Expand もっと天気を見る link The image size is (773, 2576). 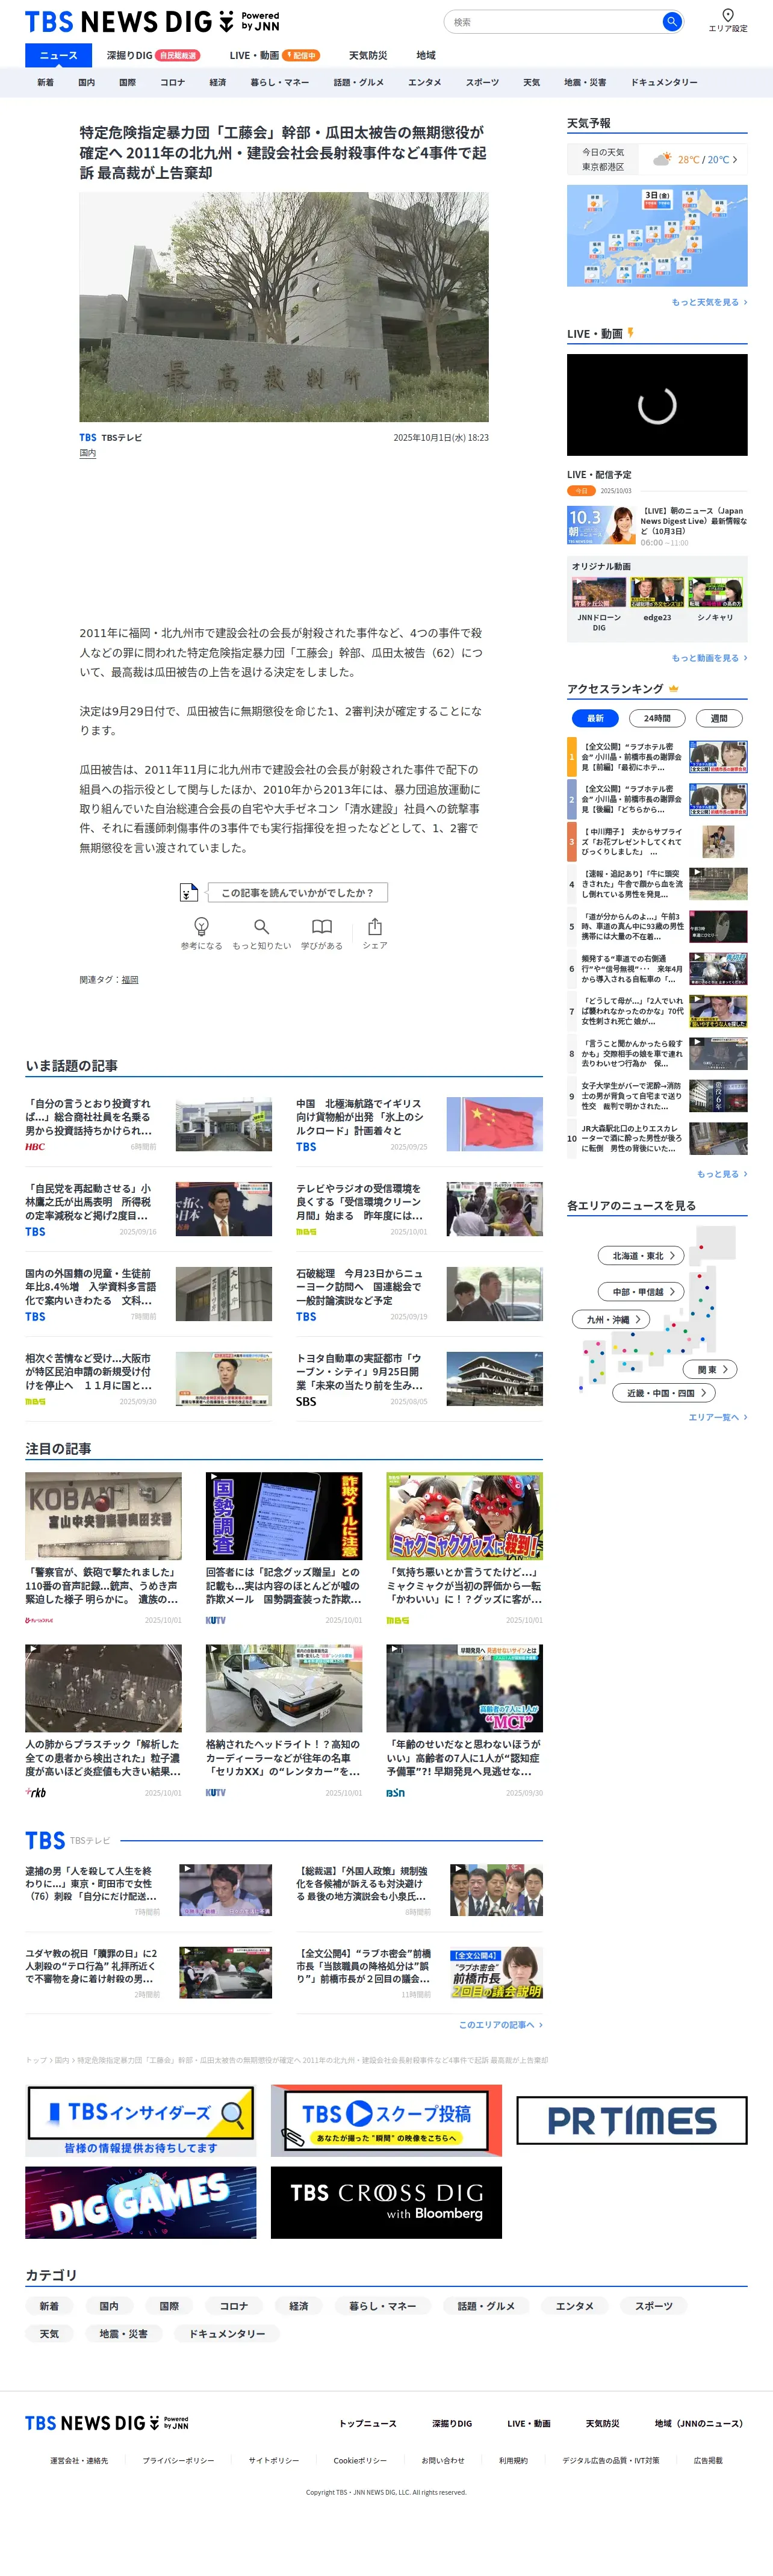point(709,302)
